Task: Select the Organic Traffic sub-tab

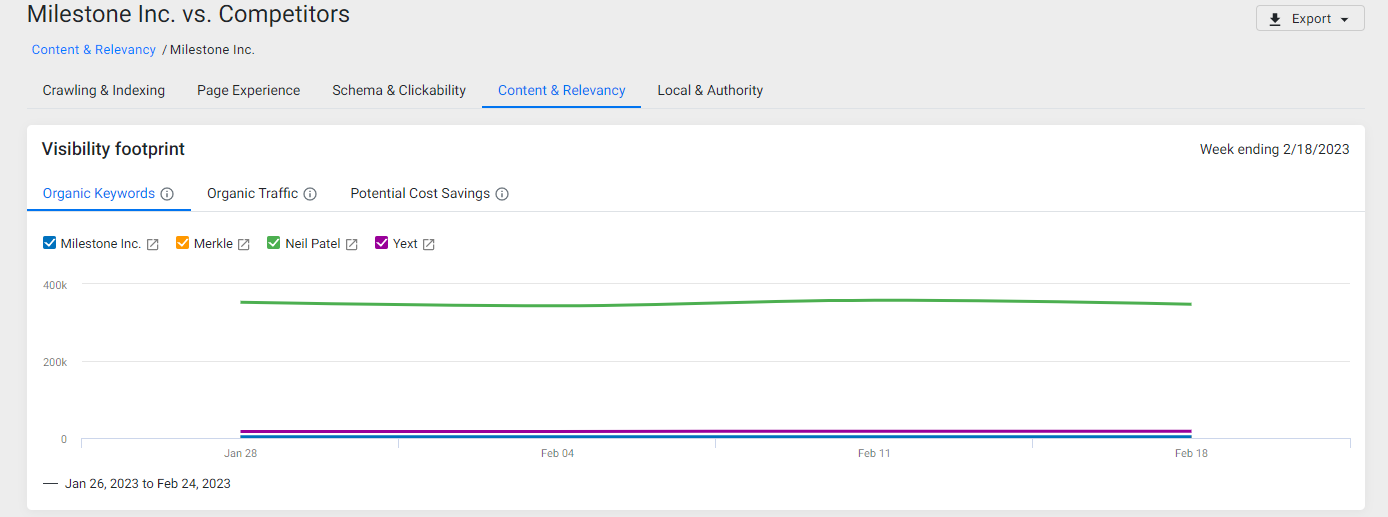Action: pyautogui.click(x=253, y=193)
